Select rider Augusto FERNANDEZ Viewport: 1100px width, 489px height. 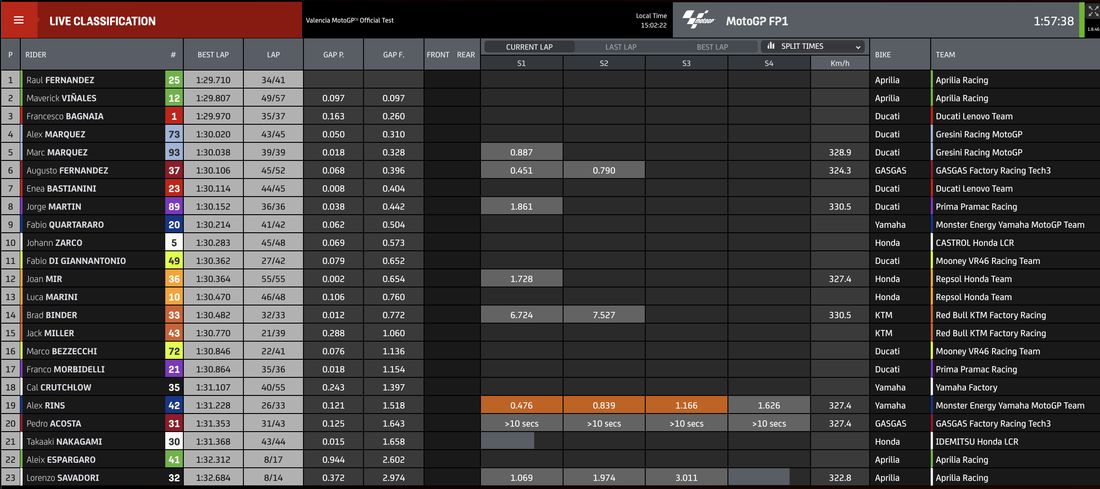tap(66, 170)
